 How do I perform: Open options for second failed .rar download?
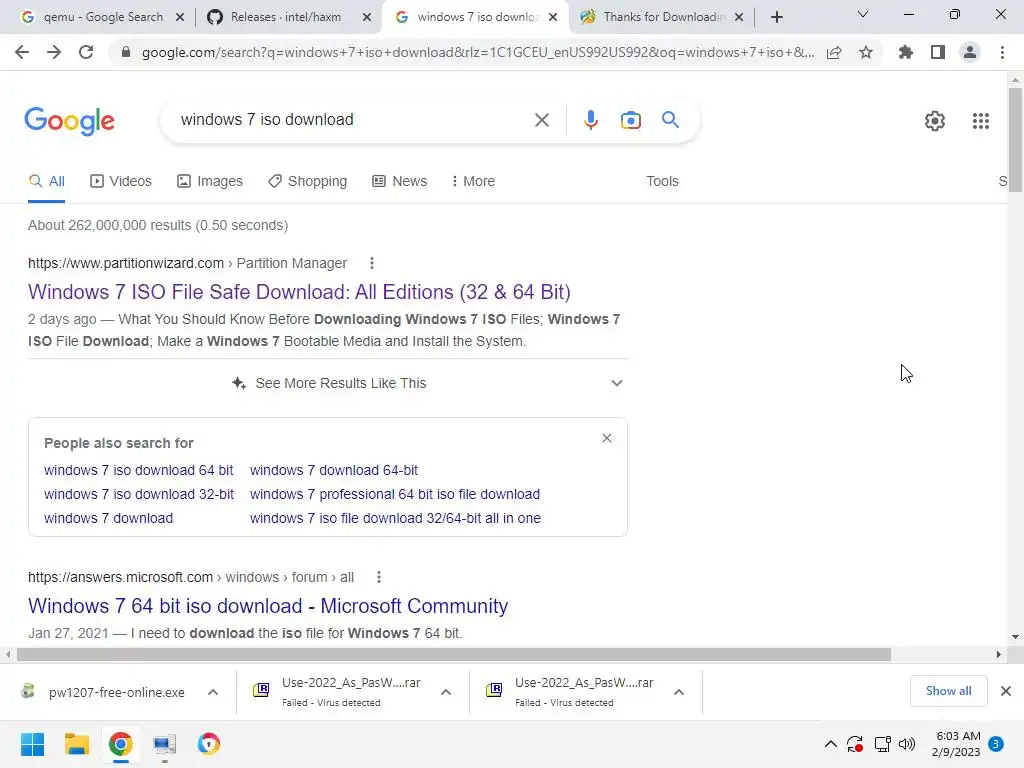679,692
